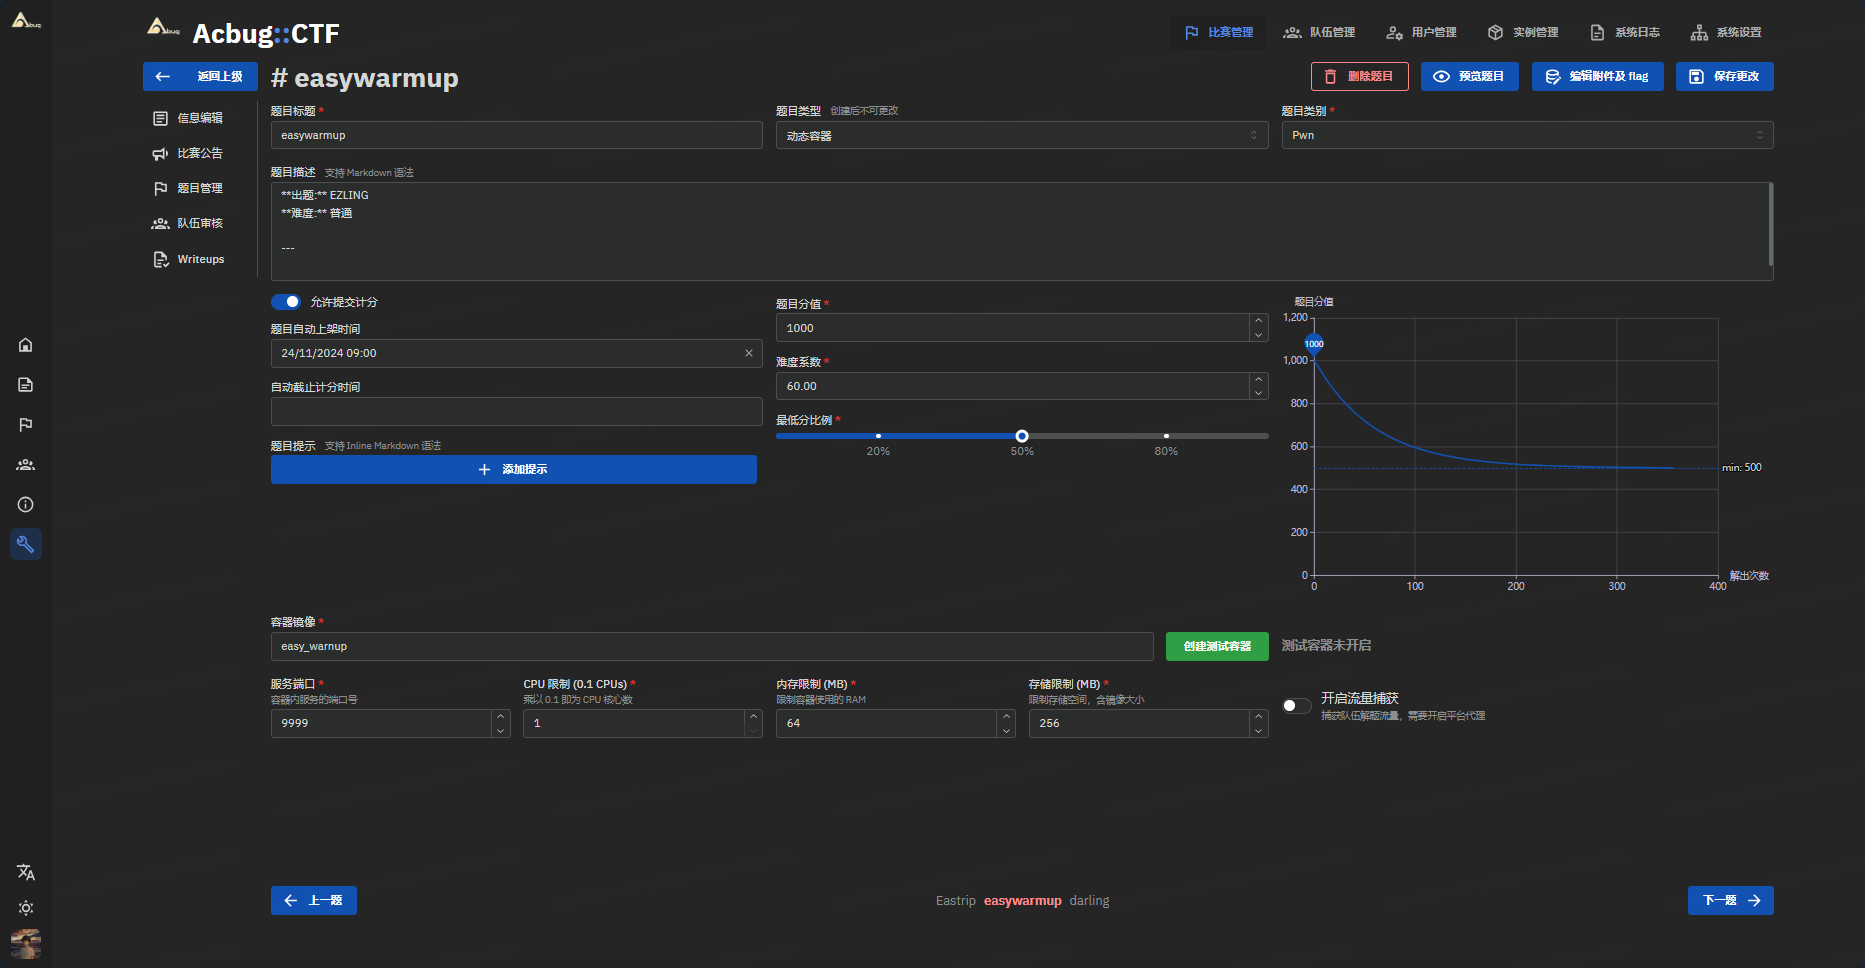The width and height of the screenshot is (1865, 968).
Task: Click the home icon in left sidebar
Action: point(26,345)
